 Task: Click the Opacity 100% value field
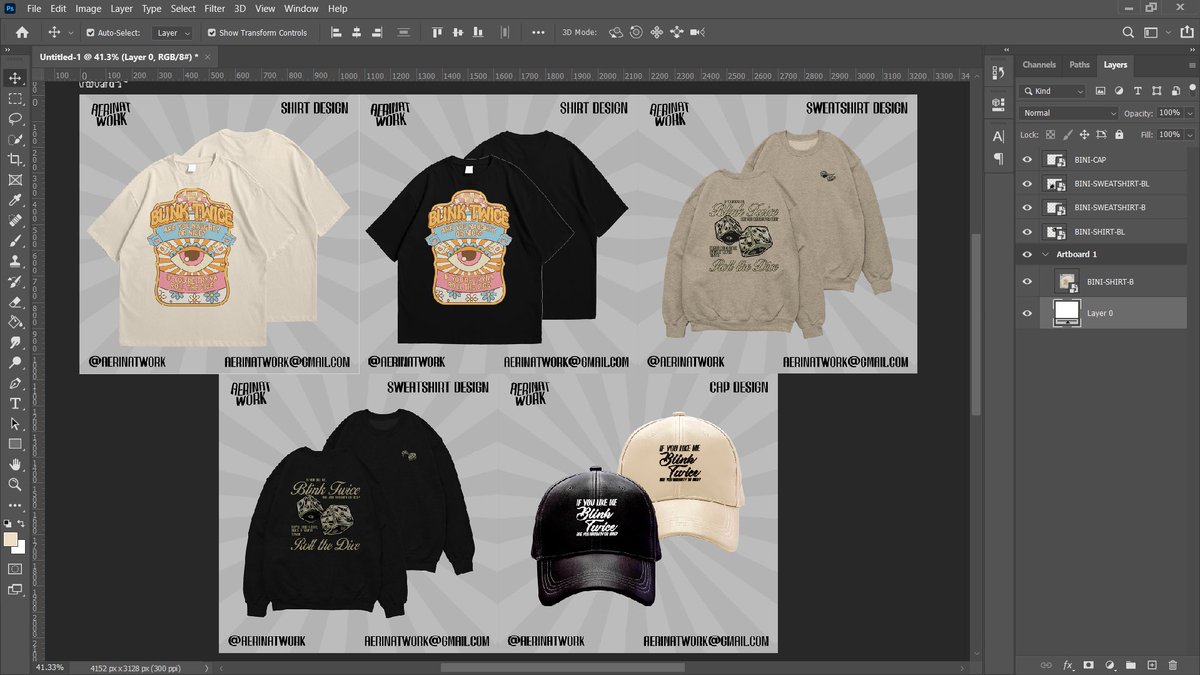(x=1170, y=113)
